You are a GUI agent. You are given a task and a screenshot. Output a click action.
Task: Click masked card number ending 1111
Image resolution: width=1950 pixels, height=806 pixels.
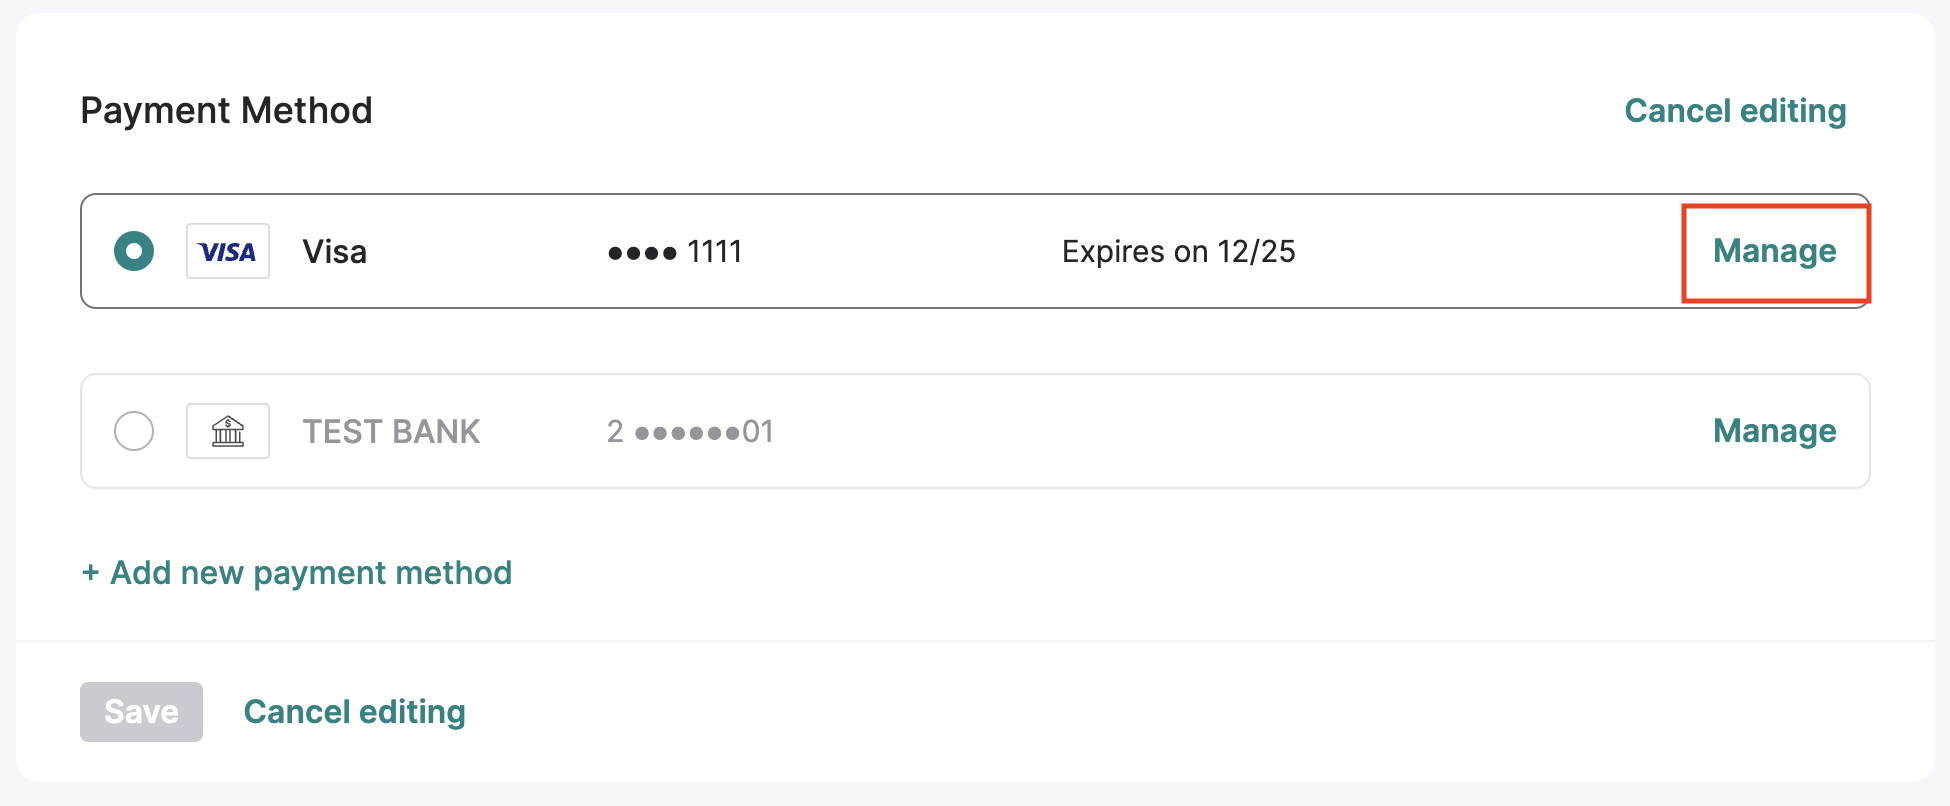point(675,252)
